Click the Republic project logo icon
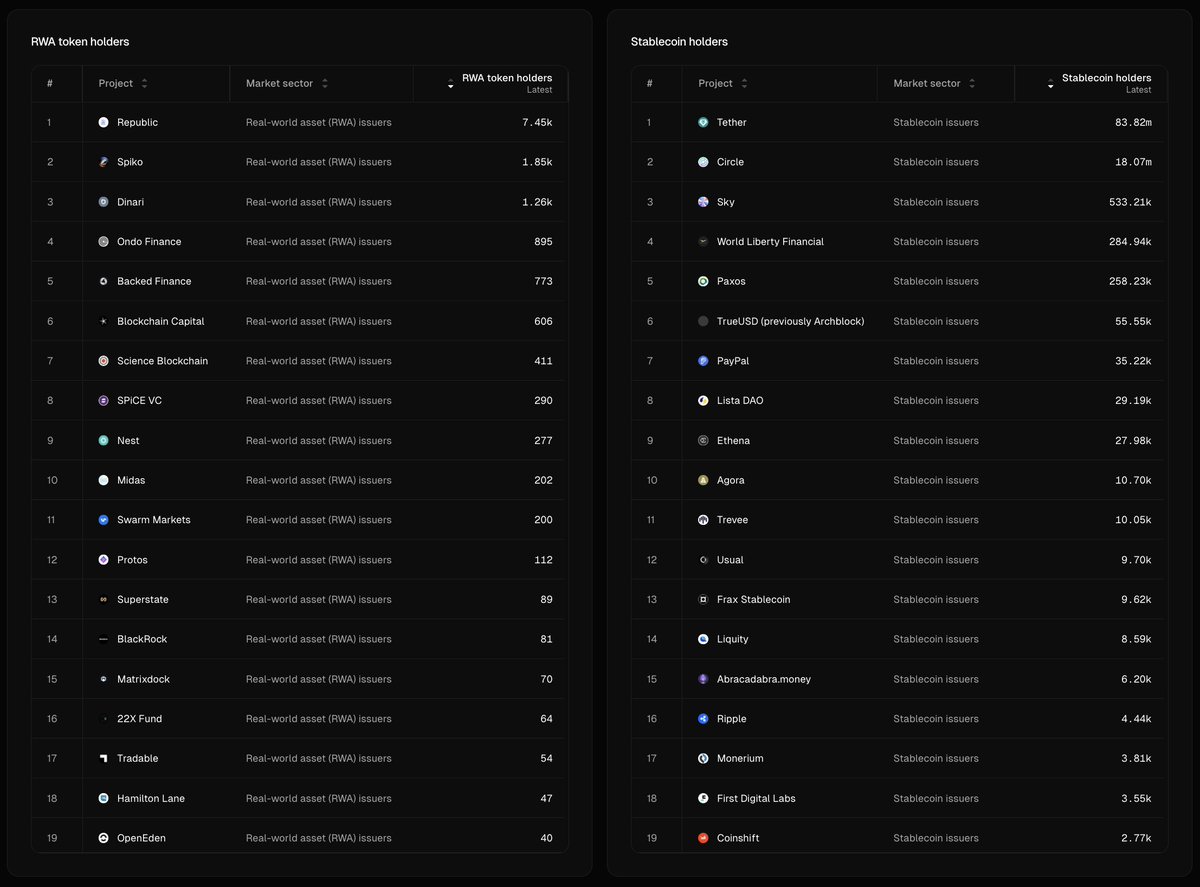 point(103,122)
